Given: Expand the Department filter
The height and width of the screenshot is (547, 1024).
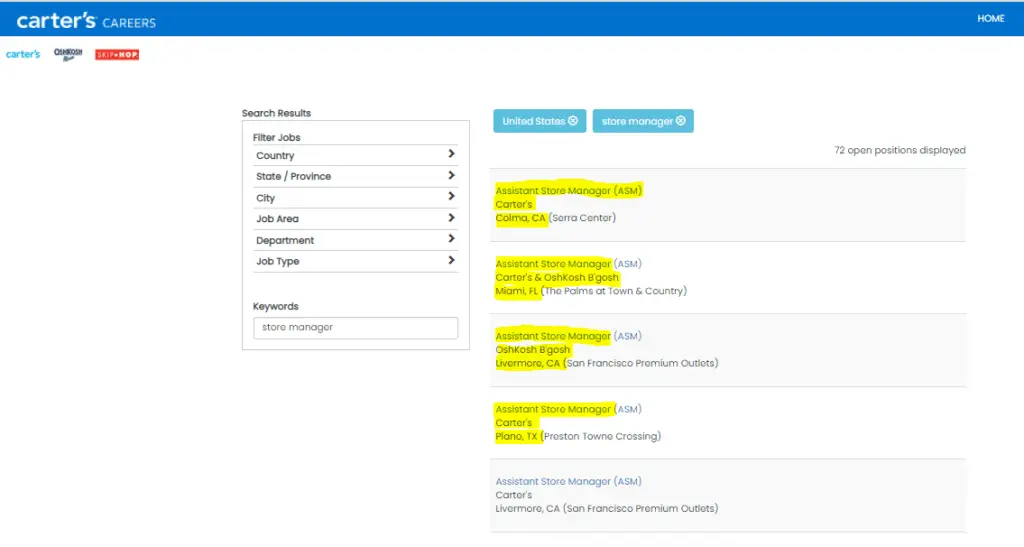Looking at the screenshot, I should (355, 240).
